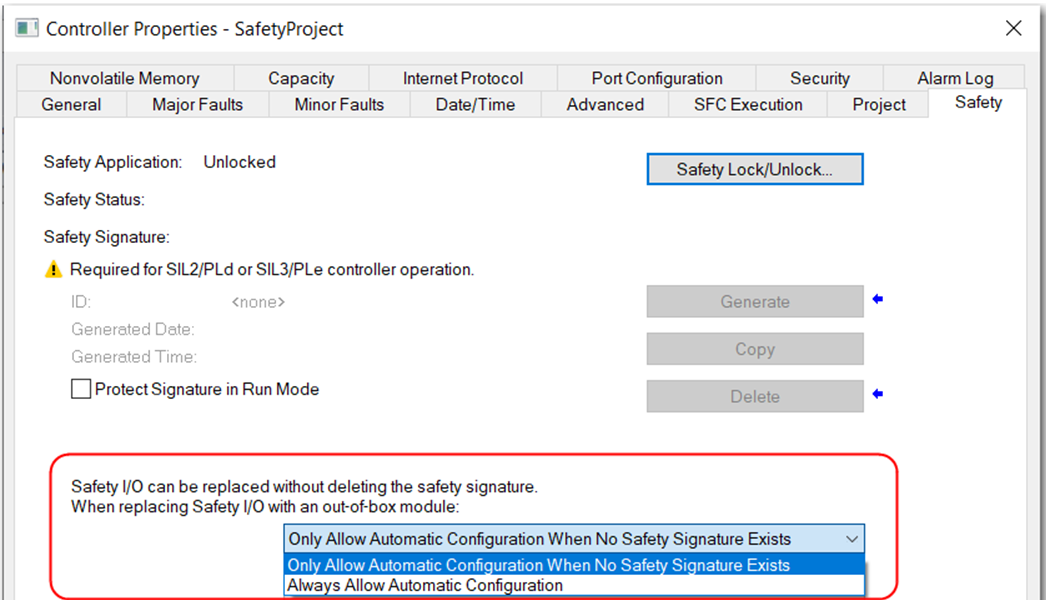Click the Delete signature button
Image resolution: width=1046 pixels, height=600 pixels.
(754, 397)
